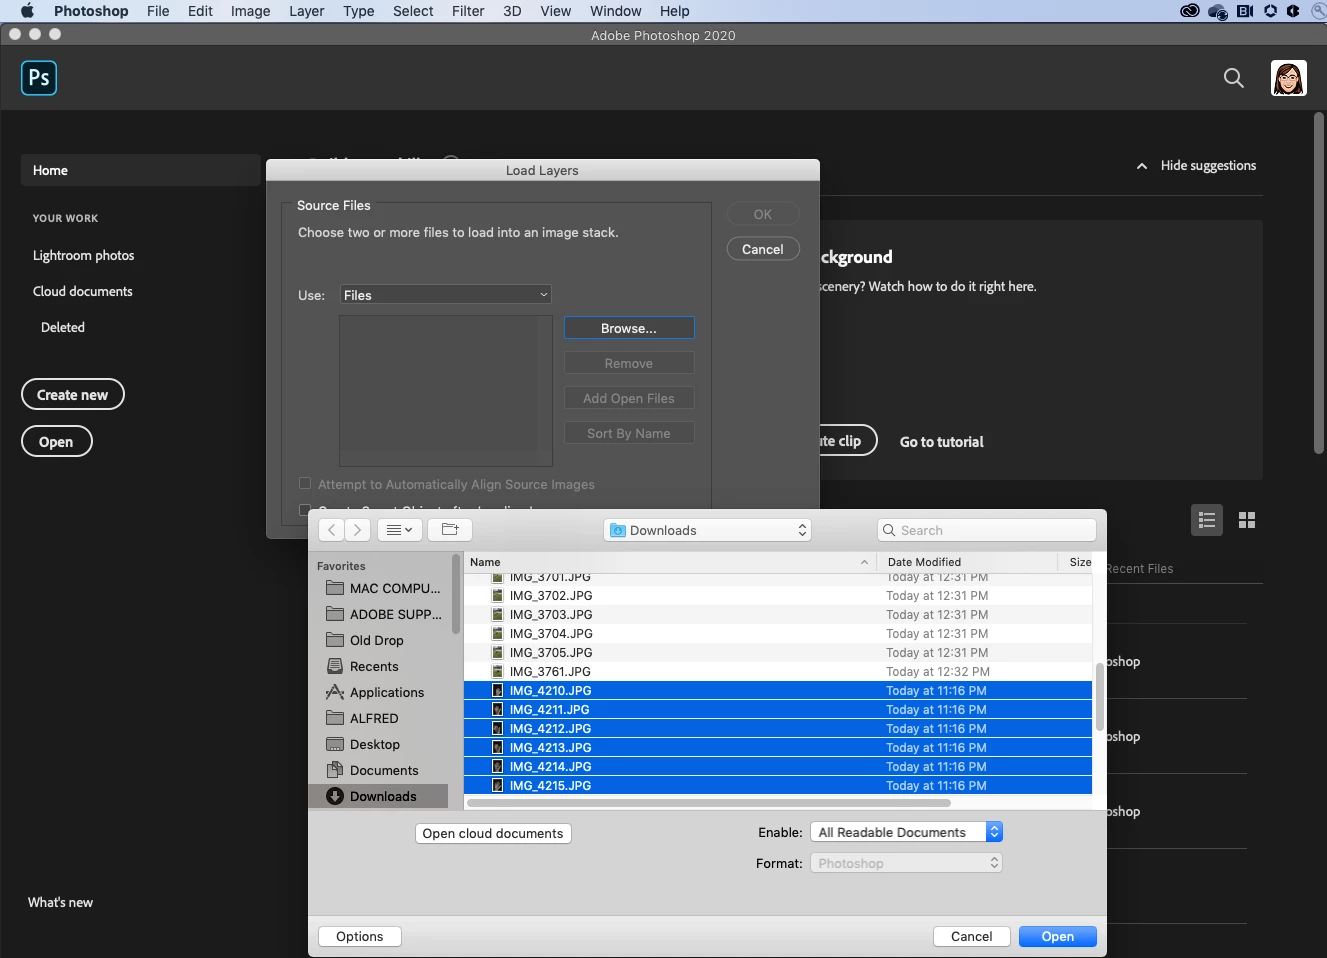The height and width of the screenshot is (958, 1327).
Task: Click the Photoshop Ps home logo
Action: pyautogui.click(x=39, y=77)
